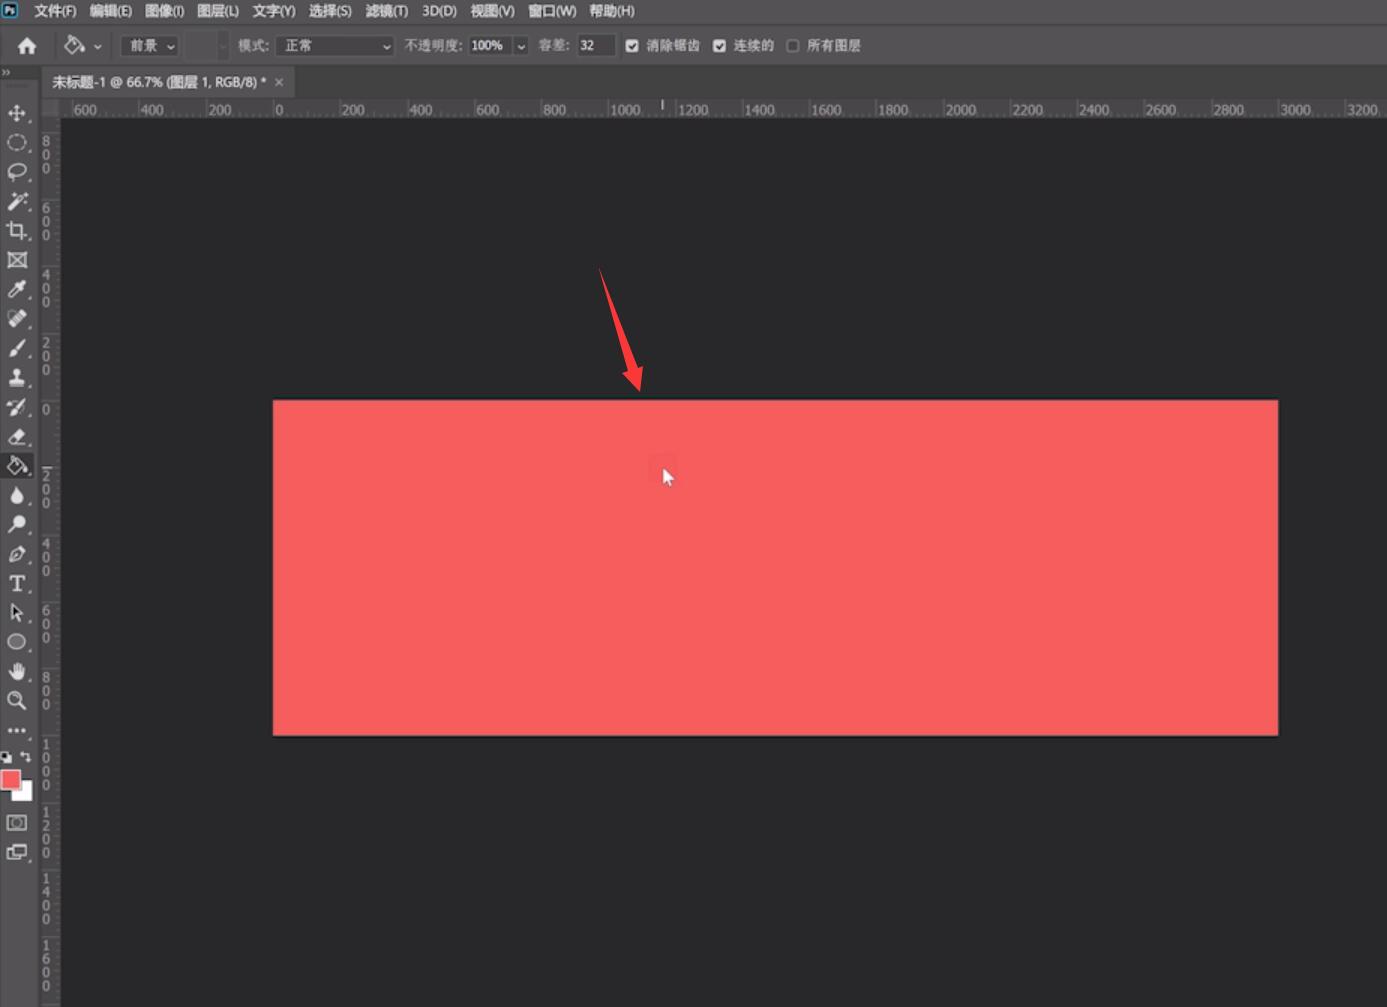The image size is (1387, 1007).
Task: Toggle Quick Mask mode
Action: click(x=17, y=823)
